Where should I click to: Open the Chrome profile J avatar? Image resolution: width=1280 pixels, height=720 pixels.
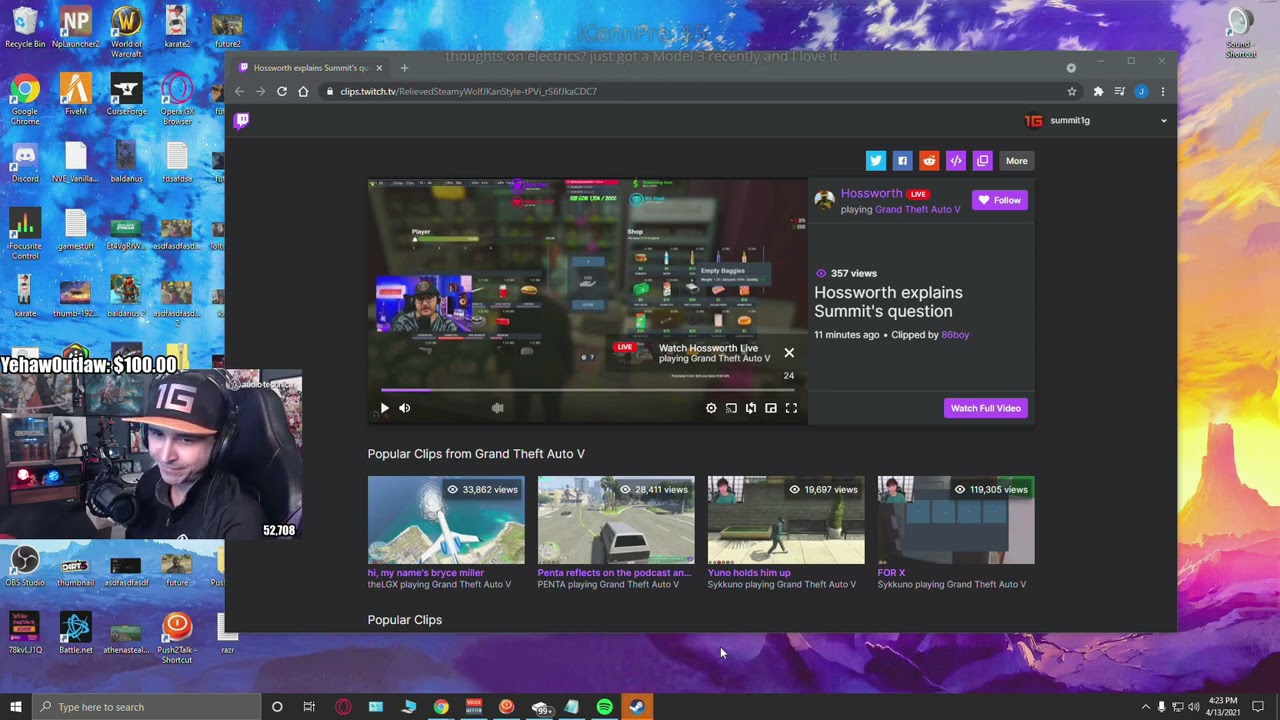pos(1141,91)
